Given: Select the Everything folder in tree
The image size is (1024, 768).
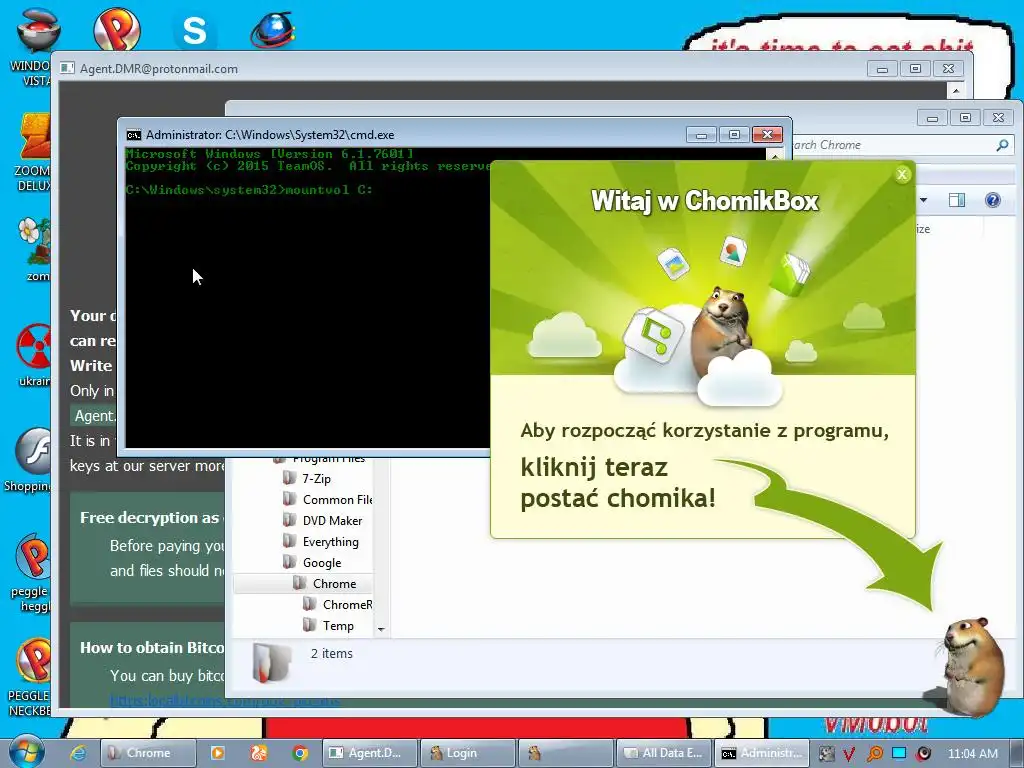Looking at the screenshot, I should coord(321,541).
